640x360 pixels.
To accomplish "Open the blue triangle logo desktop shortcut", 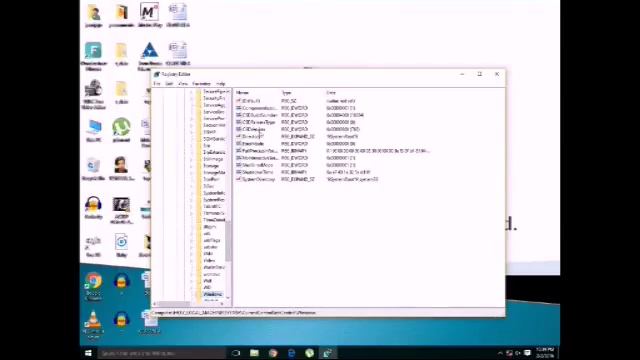I will [149, 56].
